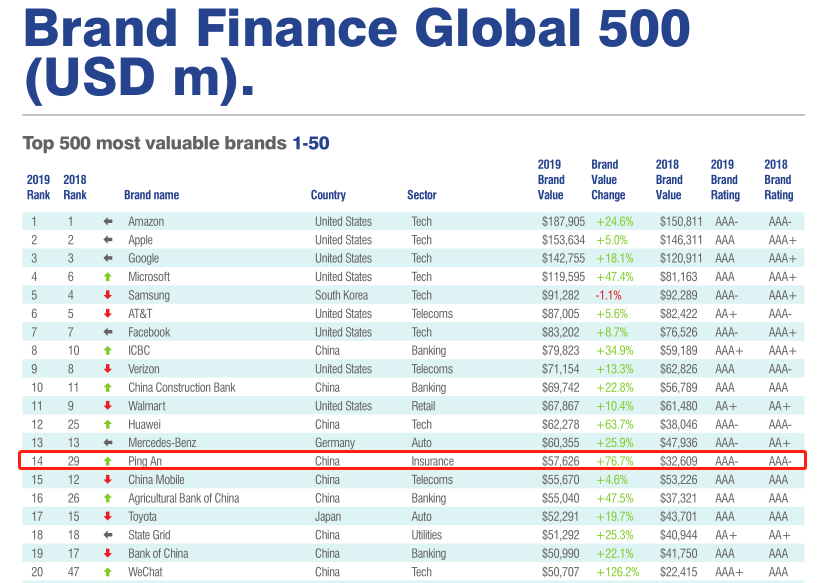This screenshot has height=583, width=824.
Task: Click the Sector column header
Action: (x=422, y=196)
